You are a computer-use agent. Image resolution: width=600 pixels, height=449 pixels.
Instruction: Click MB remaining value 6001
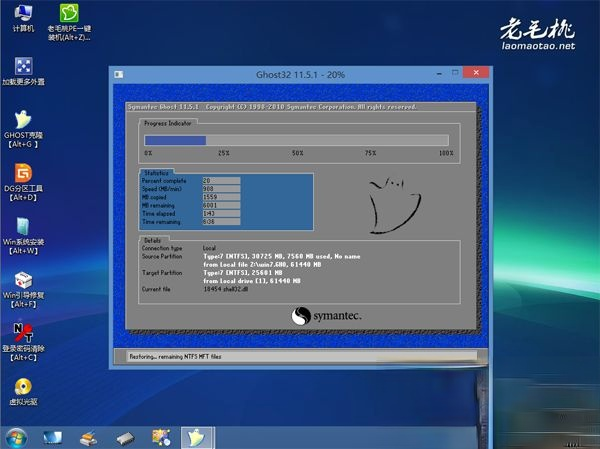pos(221,205)
